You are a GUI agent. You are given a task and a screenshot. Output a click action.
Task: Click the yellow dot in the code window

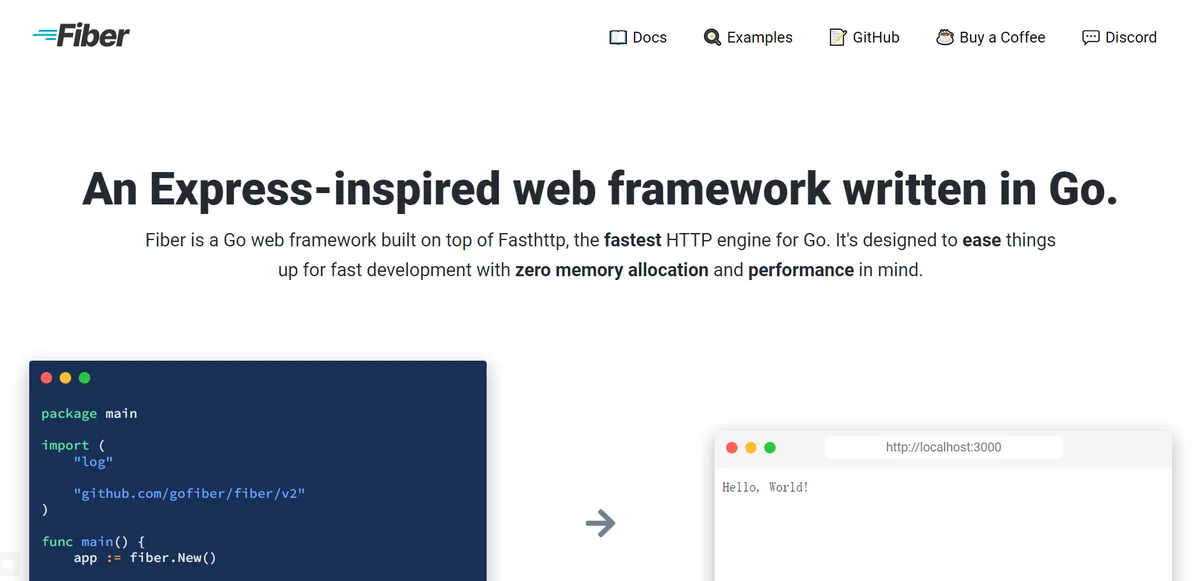pyautogui.click(x=65, y=378)
